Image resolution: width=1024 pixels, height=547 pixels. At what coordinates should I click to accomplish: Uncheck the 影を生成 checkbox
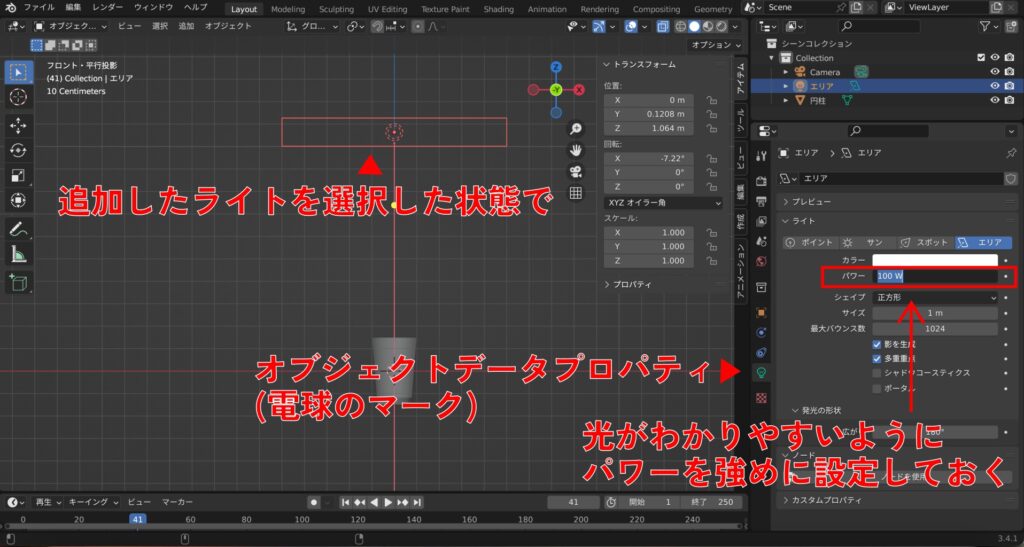pos(877,344)
